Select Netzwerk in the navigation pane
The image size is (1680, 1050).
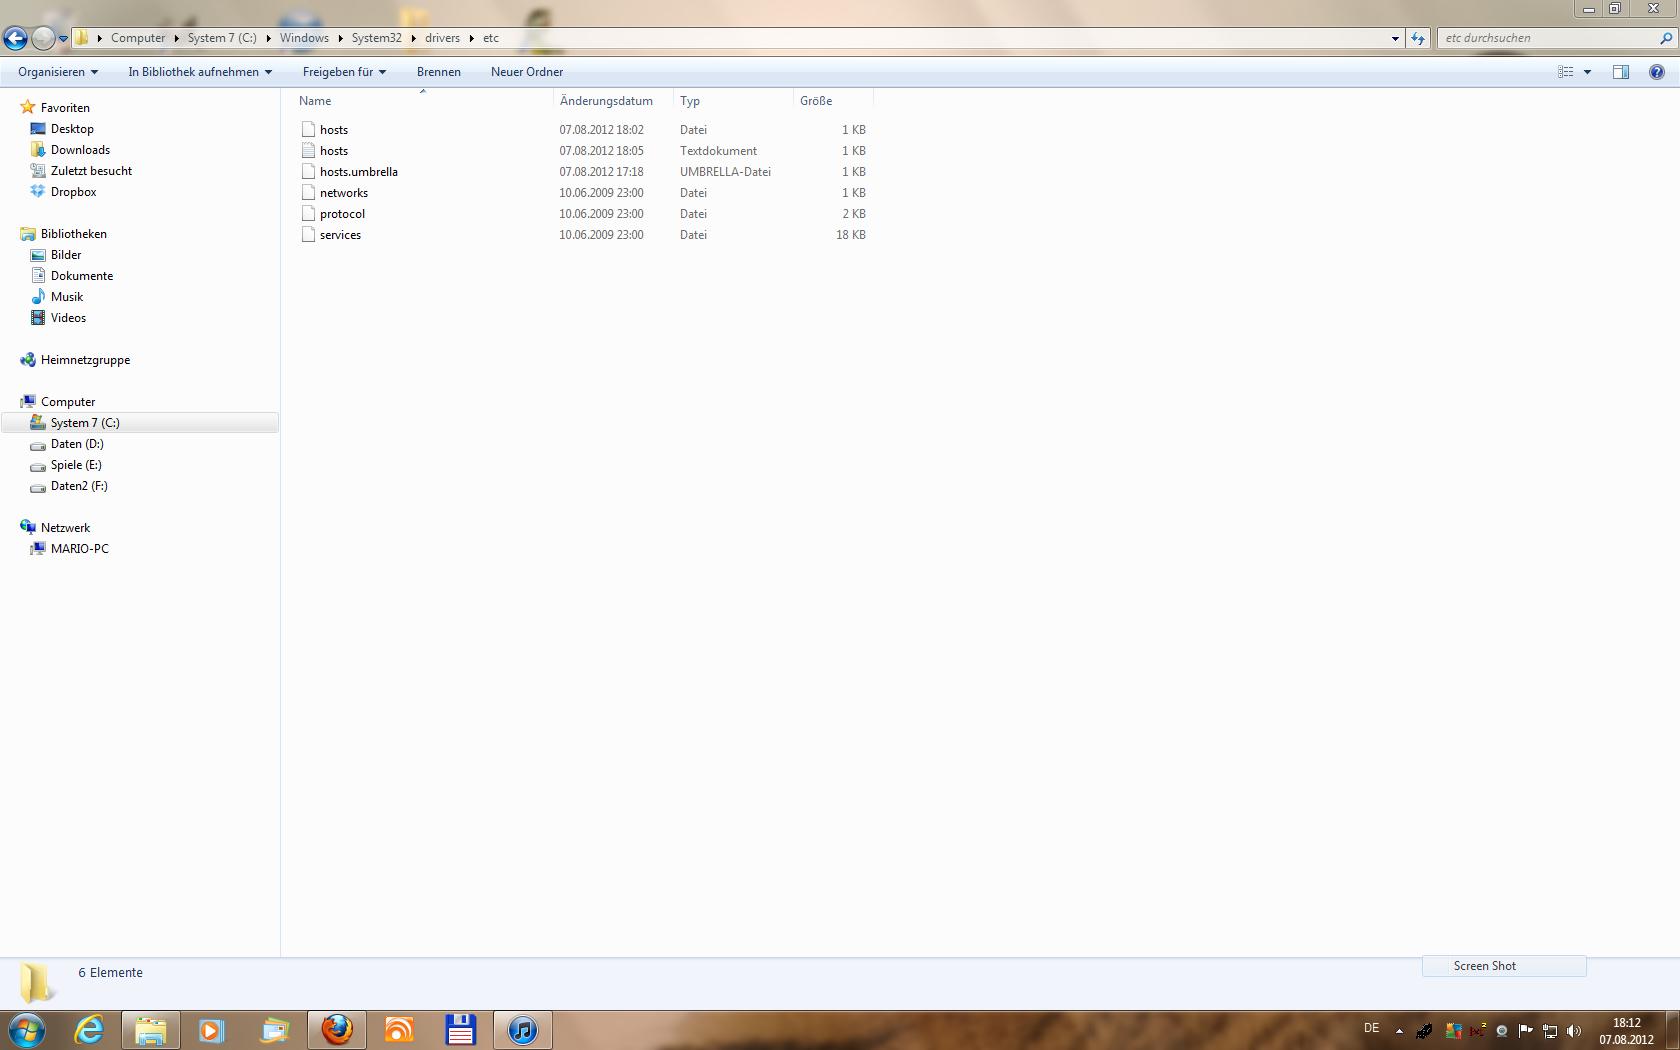point(65,528)
